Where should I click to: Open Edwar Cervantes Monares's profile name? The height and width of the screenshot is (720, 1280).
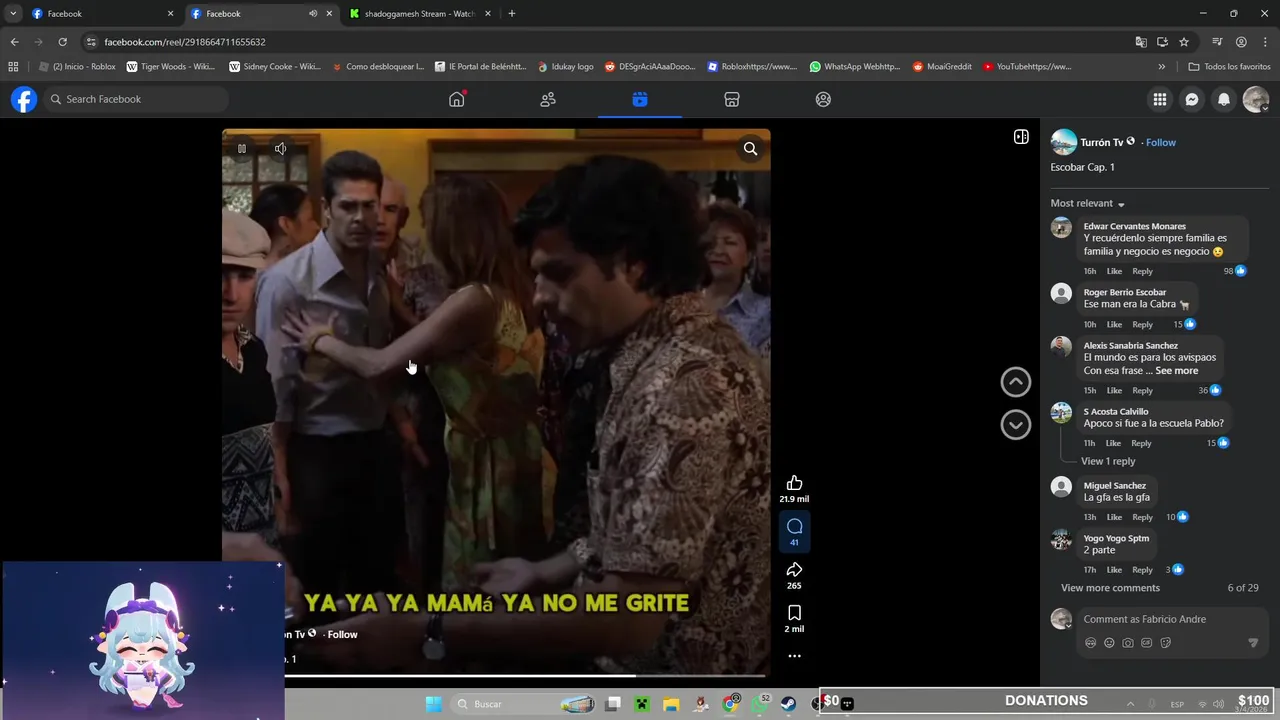point(1135,226)
